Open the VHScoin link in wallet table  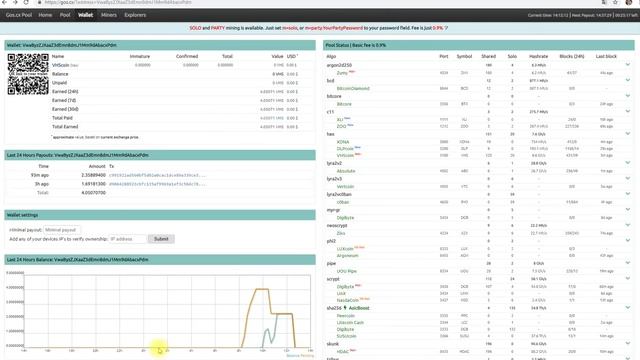(60, 65)
